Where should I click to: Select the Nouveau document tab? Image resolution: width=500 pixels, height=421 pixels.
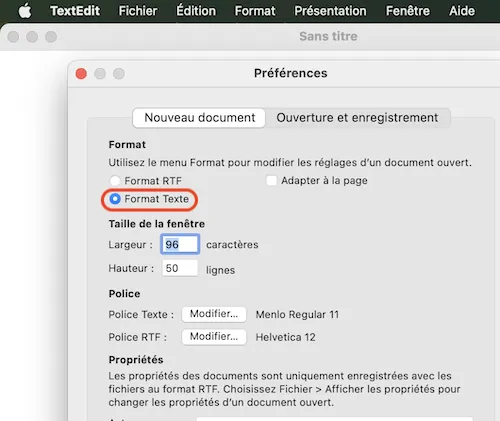point(199,118)
